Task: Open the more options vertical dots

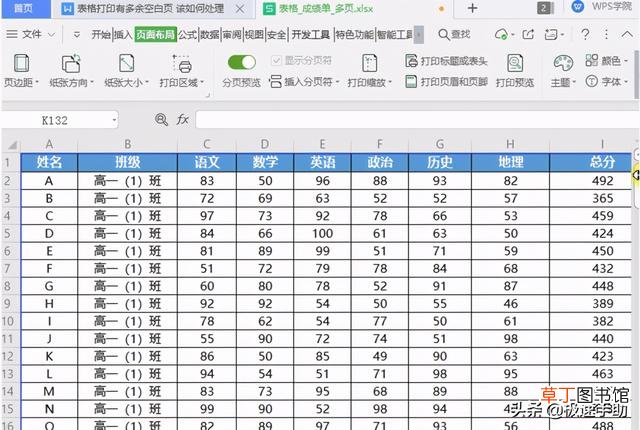Action: click(x=606, y=34)
